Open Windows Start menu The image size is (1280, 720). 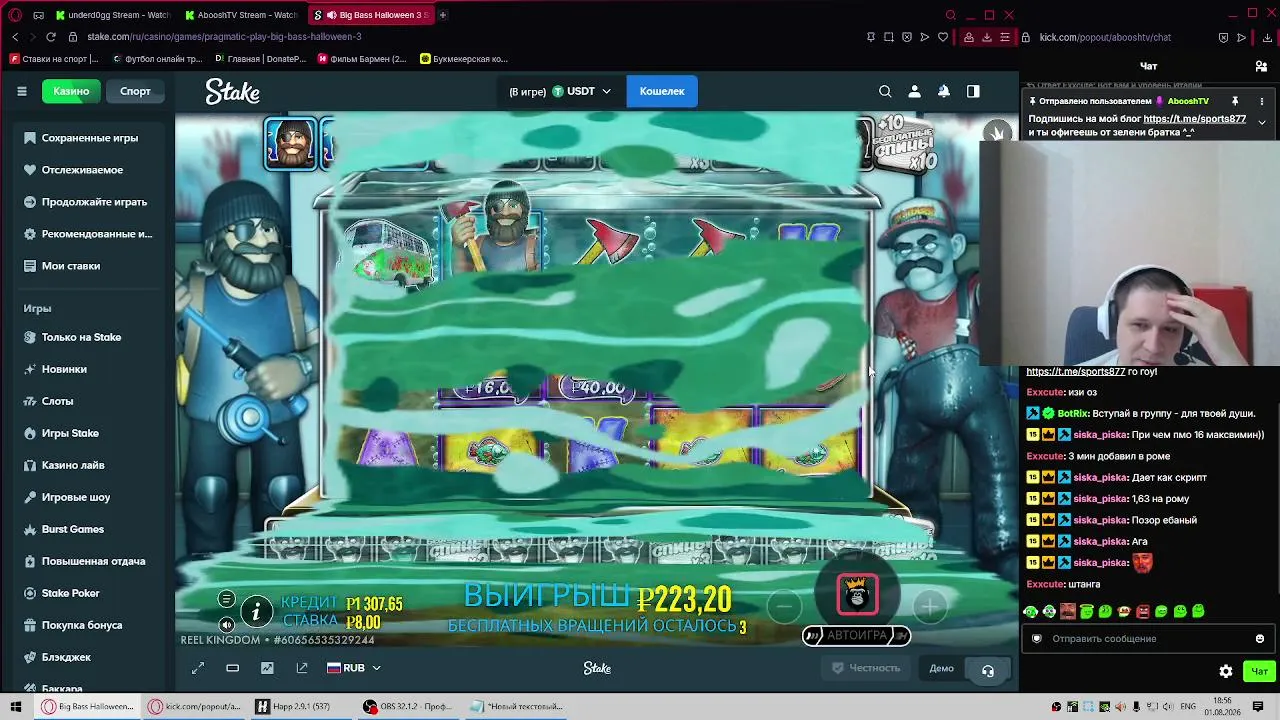pyautogui.click(x=16, y=707)
